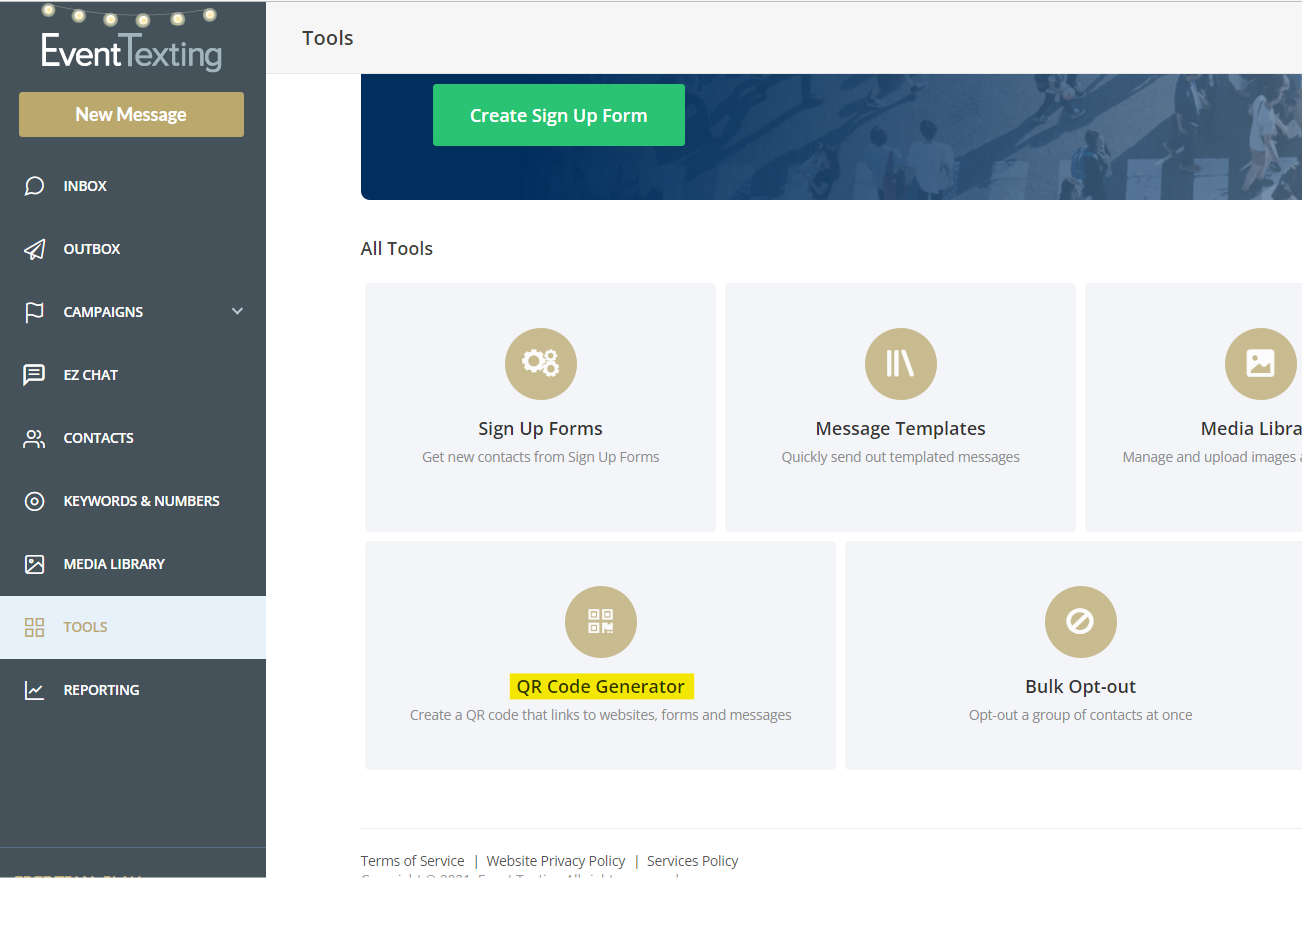Click the Create Sign Up Form button
Screen dimensions: 1302x941
[559, 115]
